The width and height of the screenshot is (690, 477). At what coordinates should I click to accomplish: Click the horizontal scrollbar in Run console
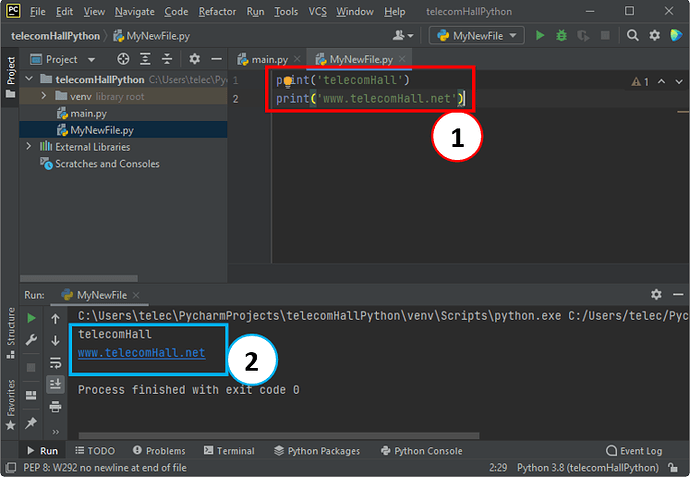pos(279,436)
